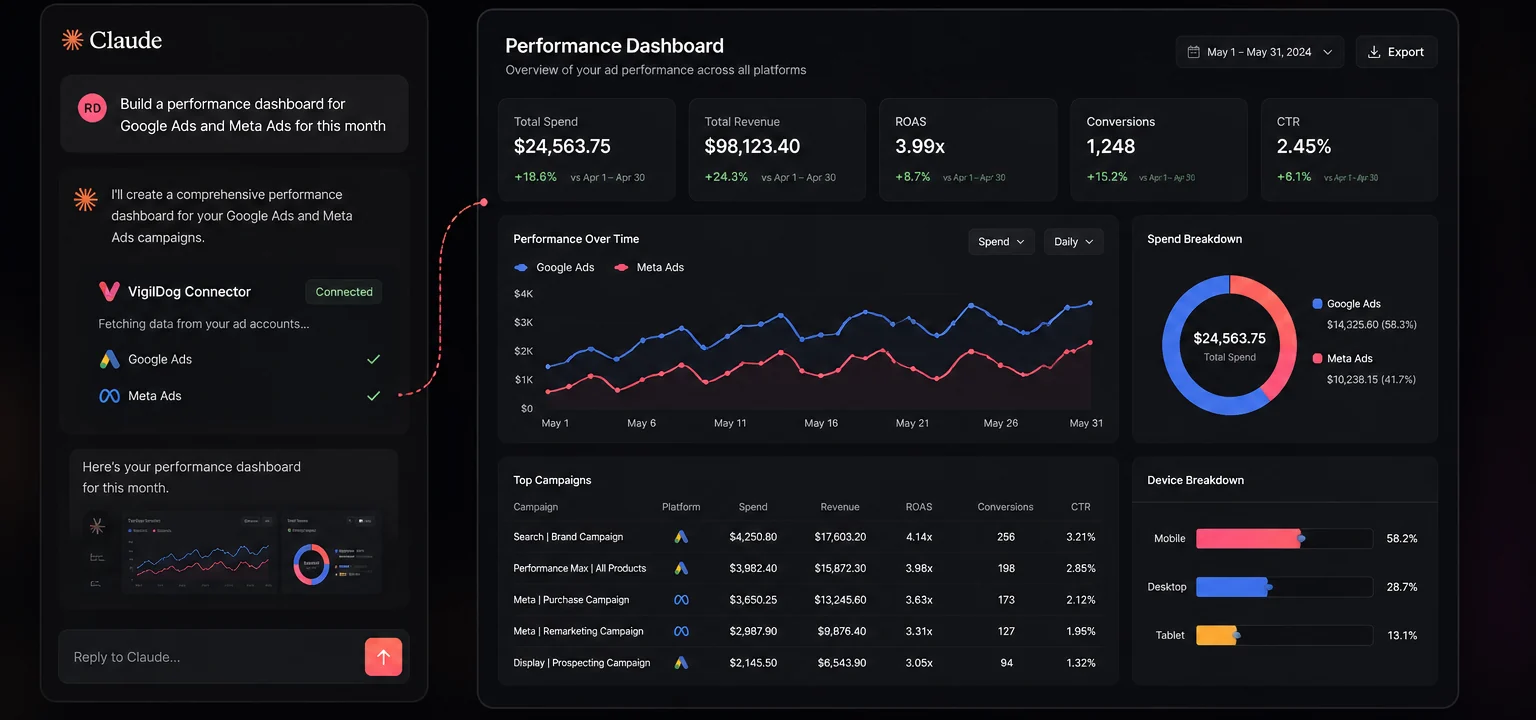Click platform icon for Search Brand Campaign
The image size is (1536, 720).
point(681,537)
